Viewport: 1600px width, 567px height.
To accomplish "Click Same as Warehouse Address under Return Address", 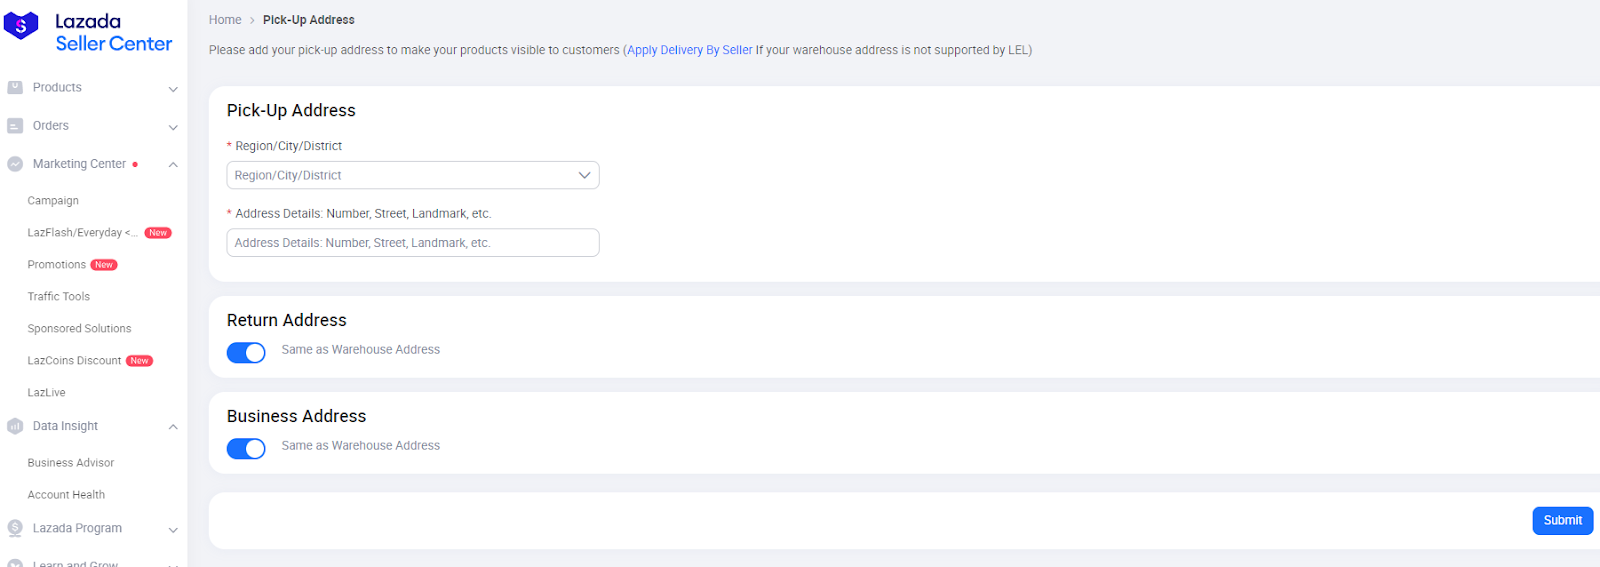I will [x=361, y=350].
